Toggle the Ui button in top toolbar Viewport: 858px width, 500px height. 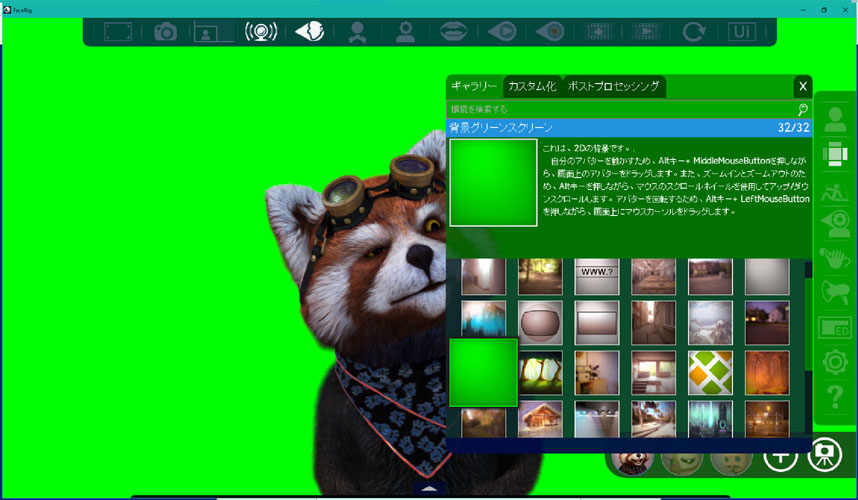(741, 32)
